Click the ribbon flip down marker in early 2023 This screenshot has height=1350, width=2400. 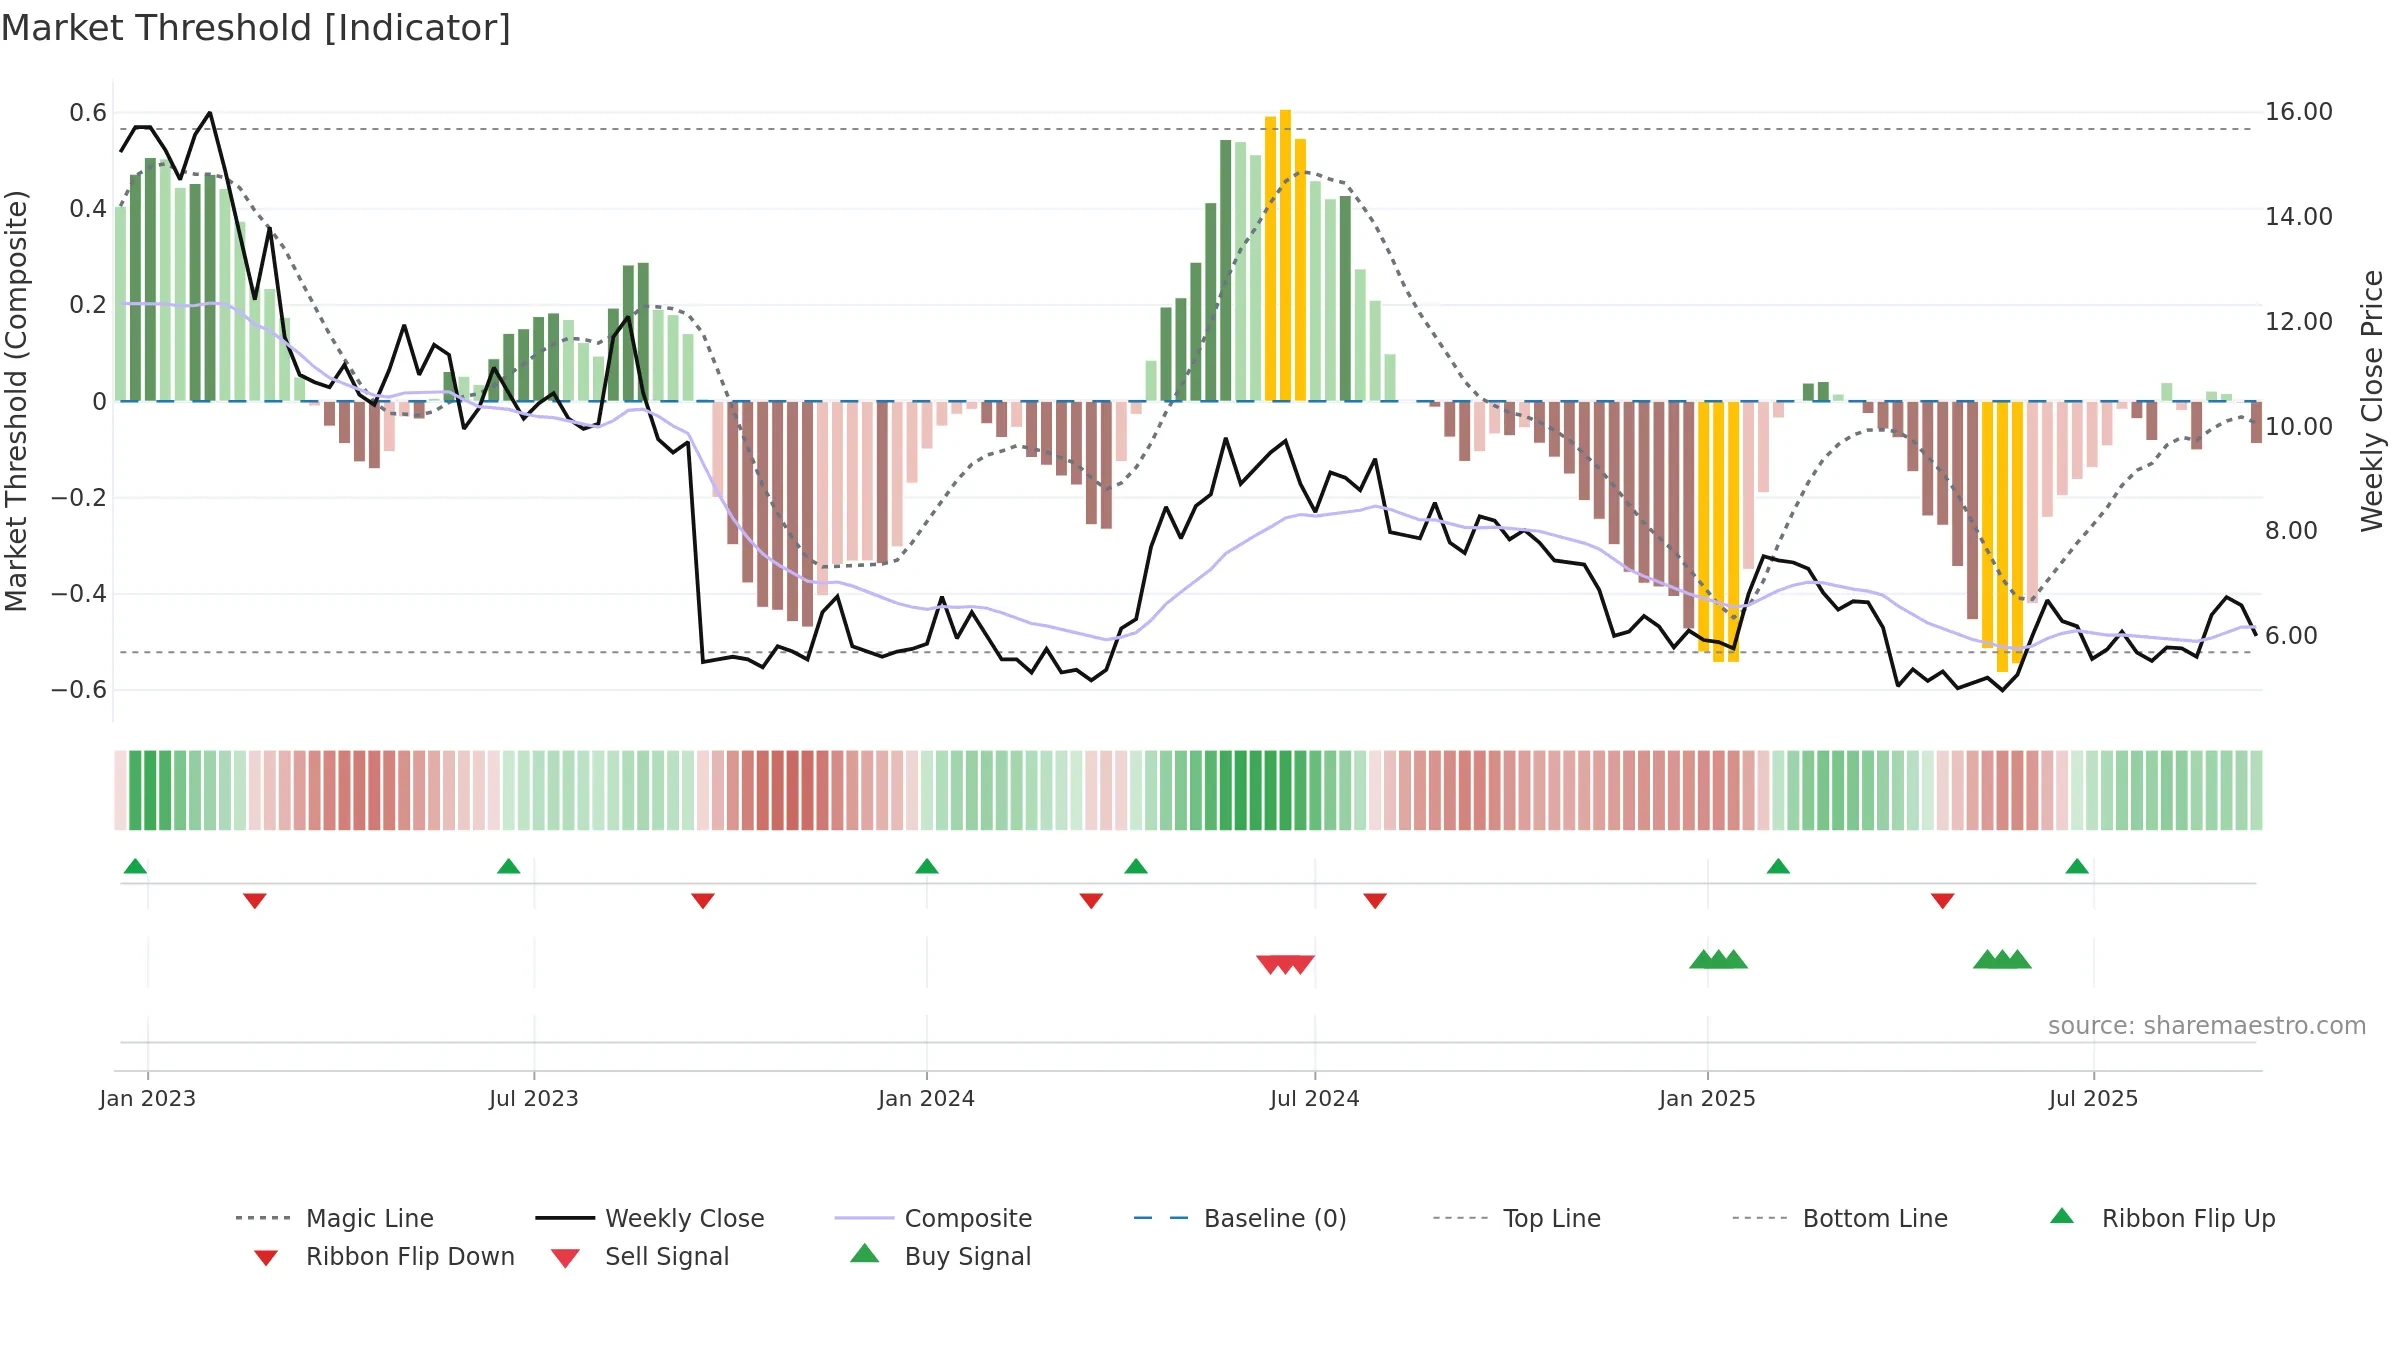coord(255,901)
